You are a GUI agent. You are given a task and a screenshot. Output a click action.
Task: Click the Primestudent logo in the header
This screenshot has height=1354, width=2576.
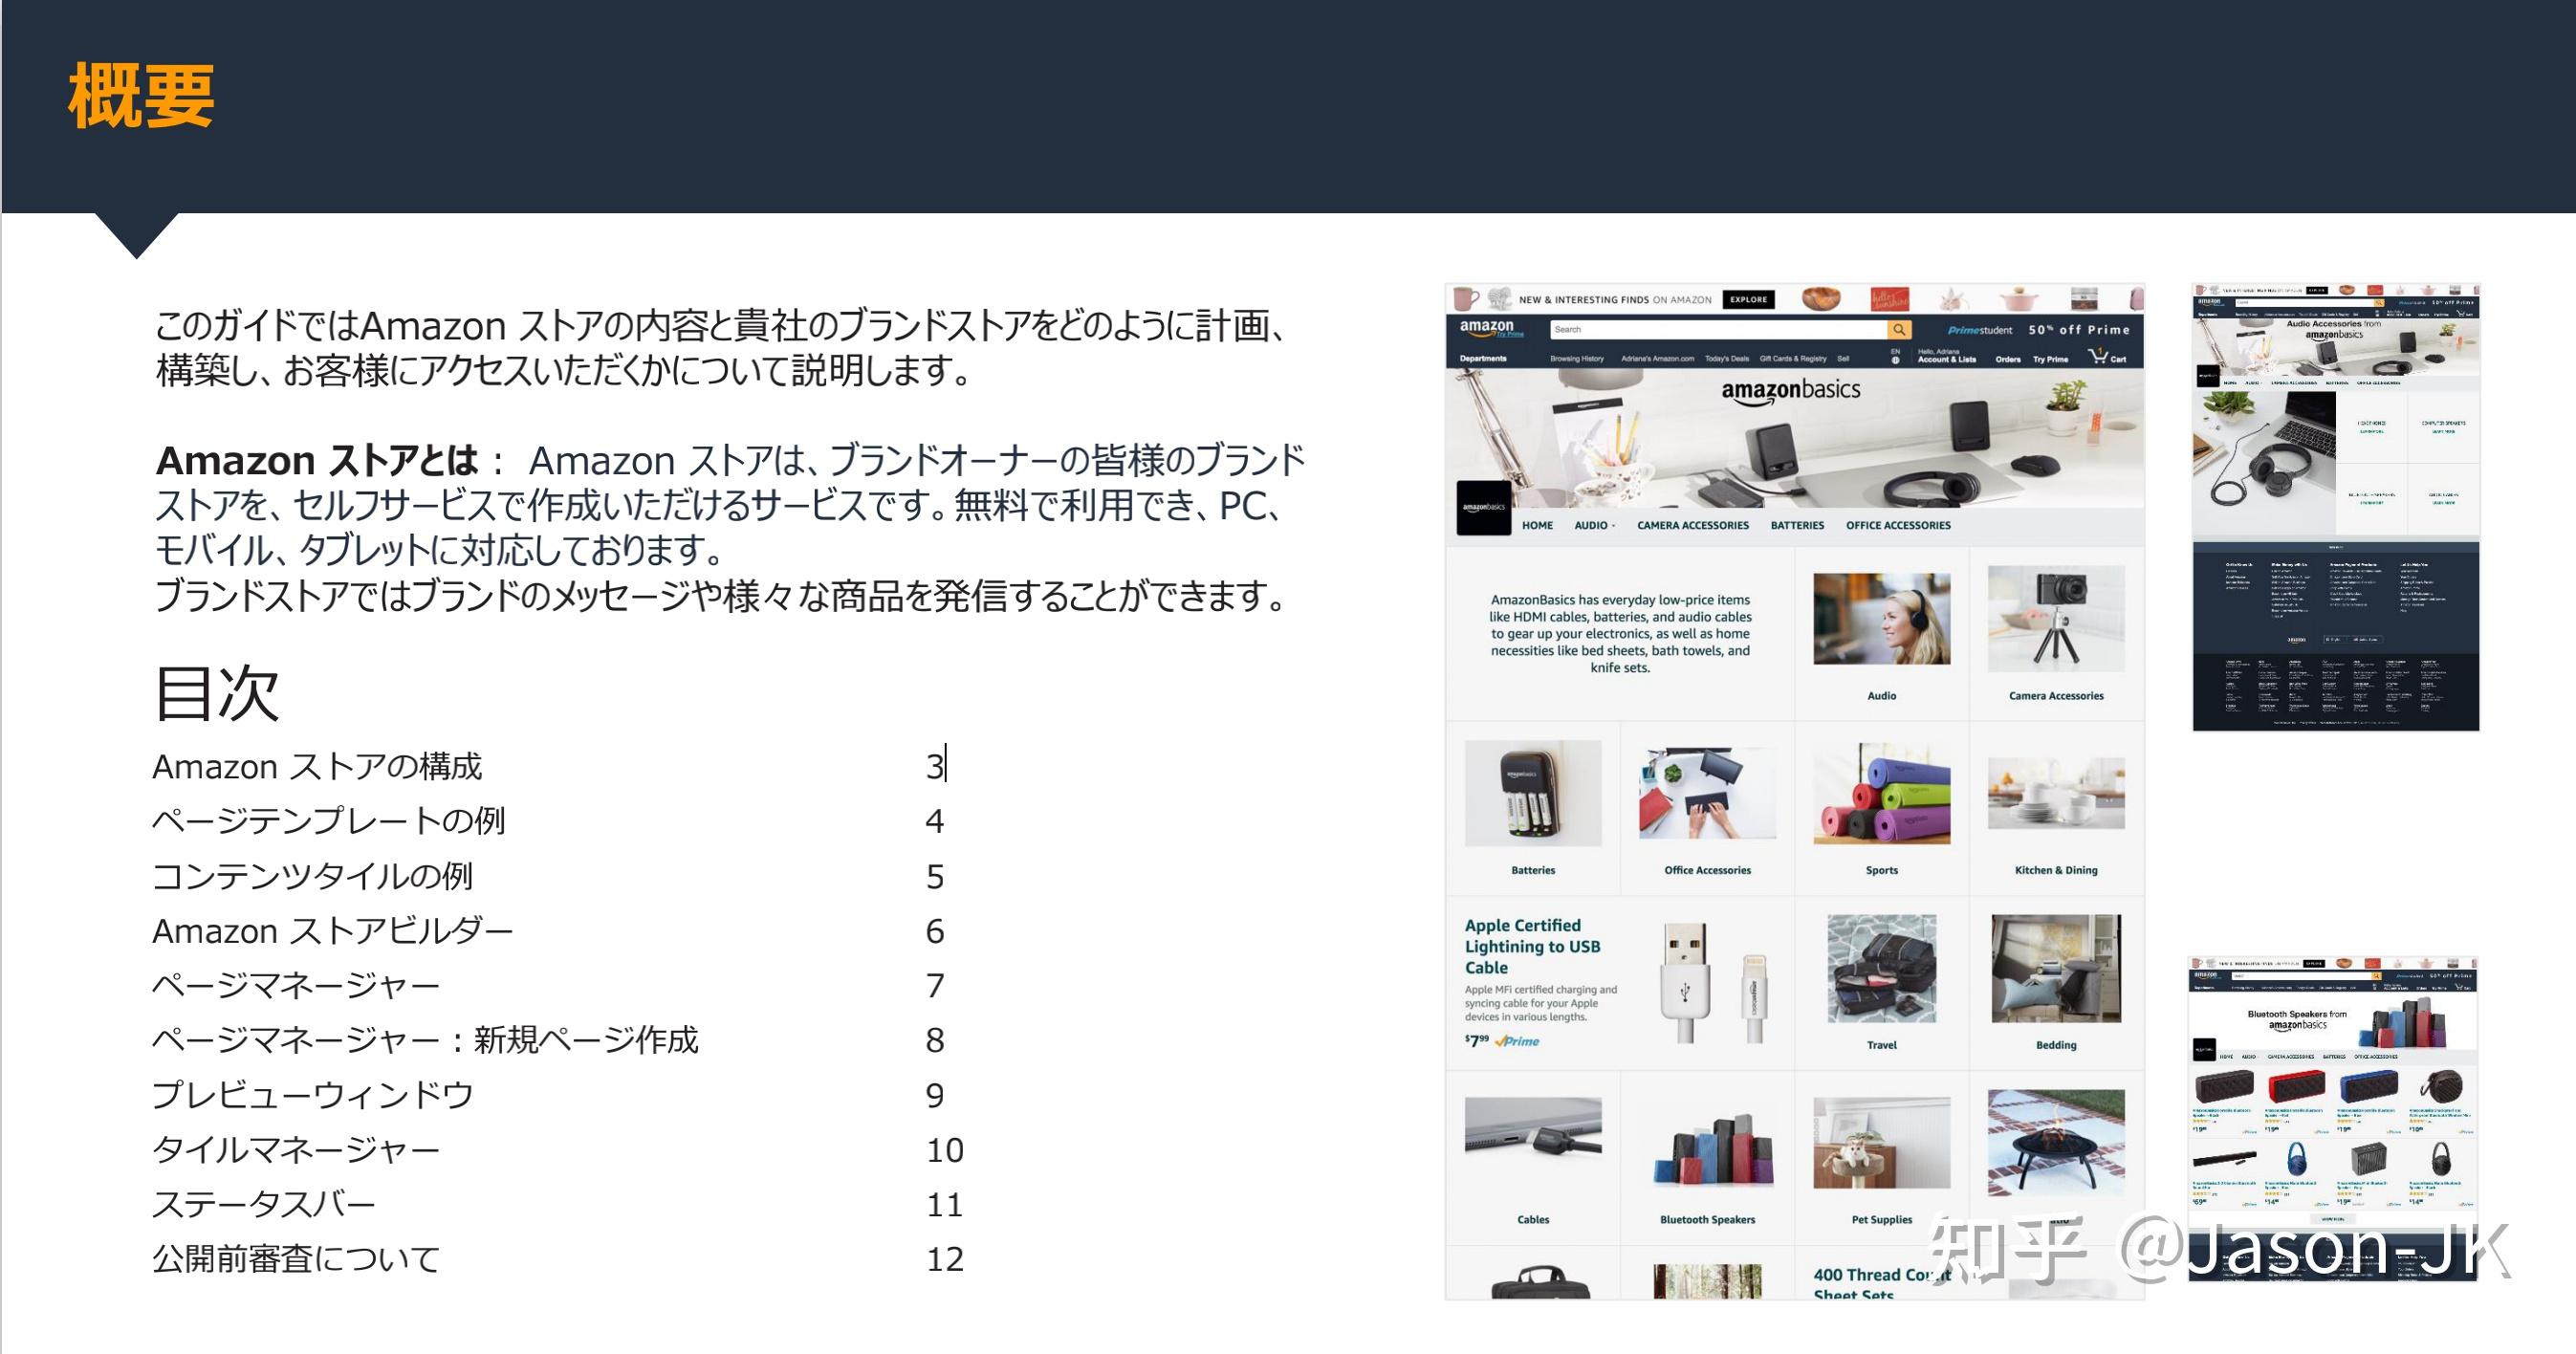(x=1980, y=331)
